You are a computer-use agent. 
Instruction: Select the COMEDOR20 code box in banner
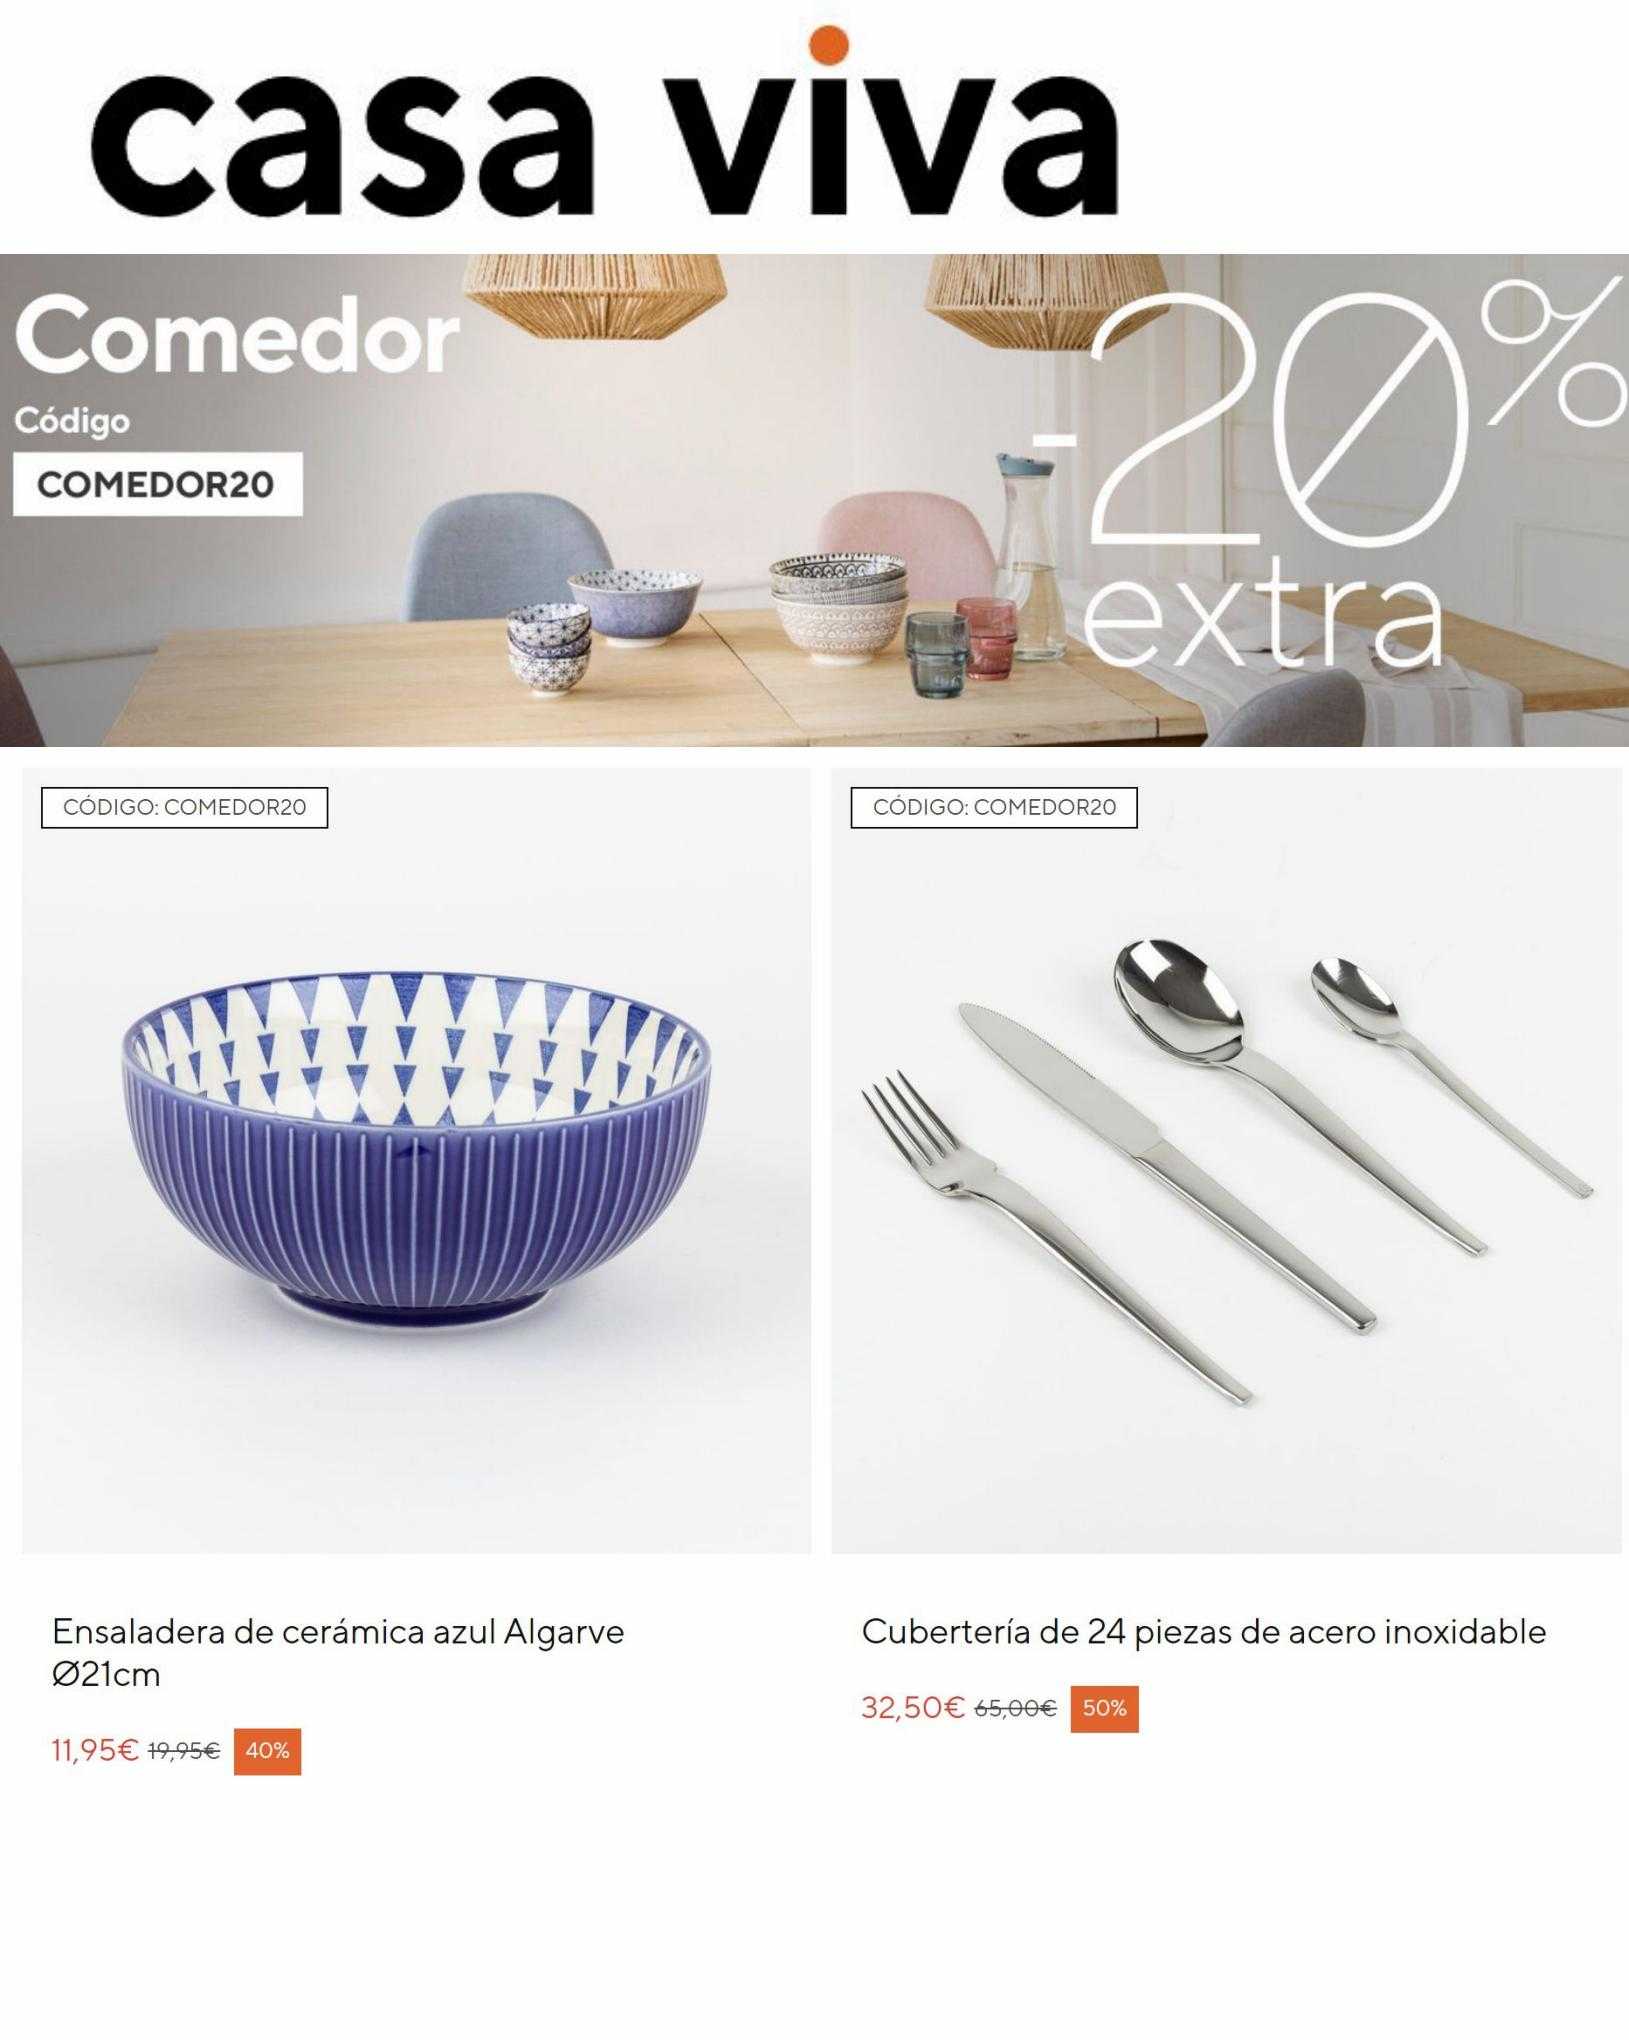pos(157,484)
